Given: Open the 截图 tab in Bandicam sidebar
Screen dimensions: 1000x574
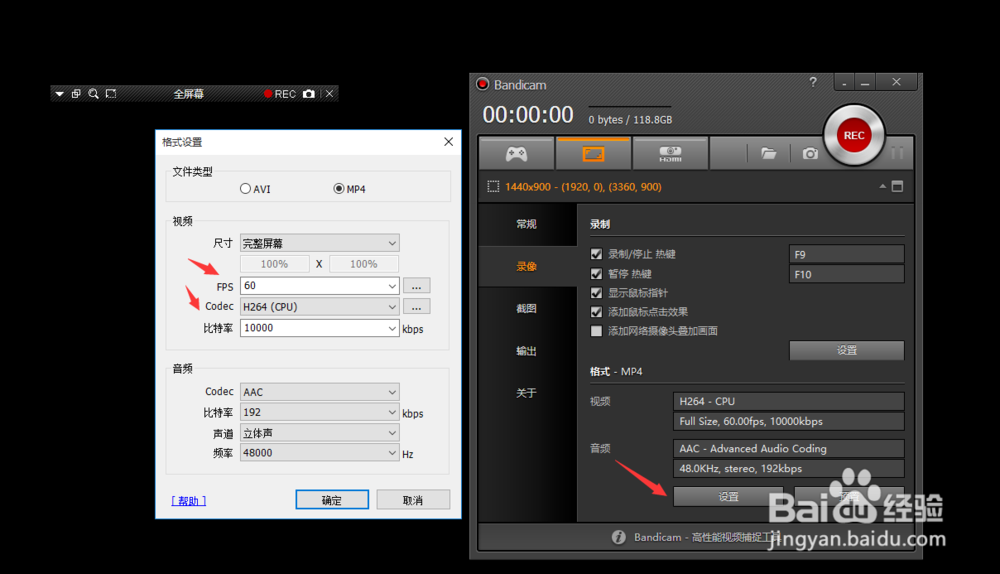Looking at the screenshot, I should (x=527, y=309).
